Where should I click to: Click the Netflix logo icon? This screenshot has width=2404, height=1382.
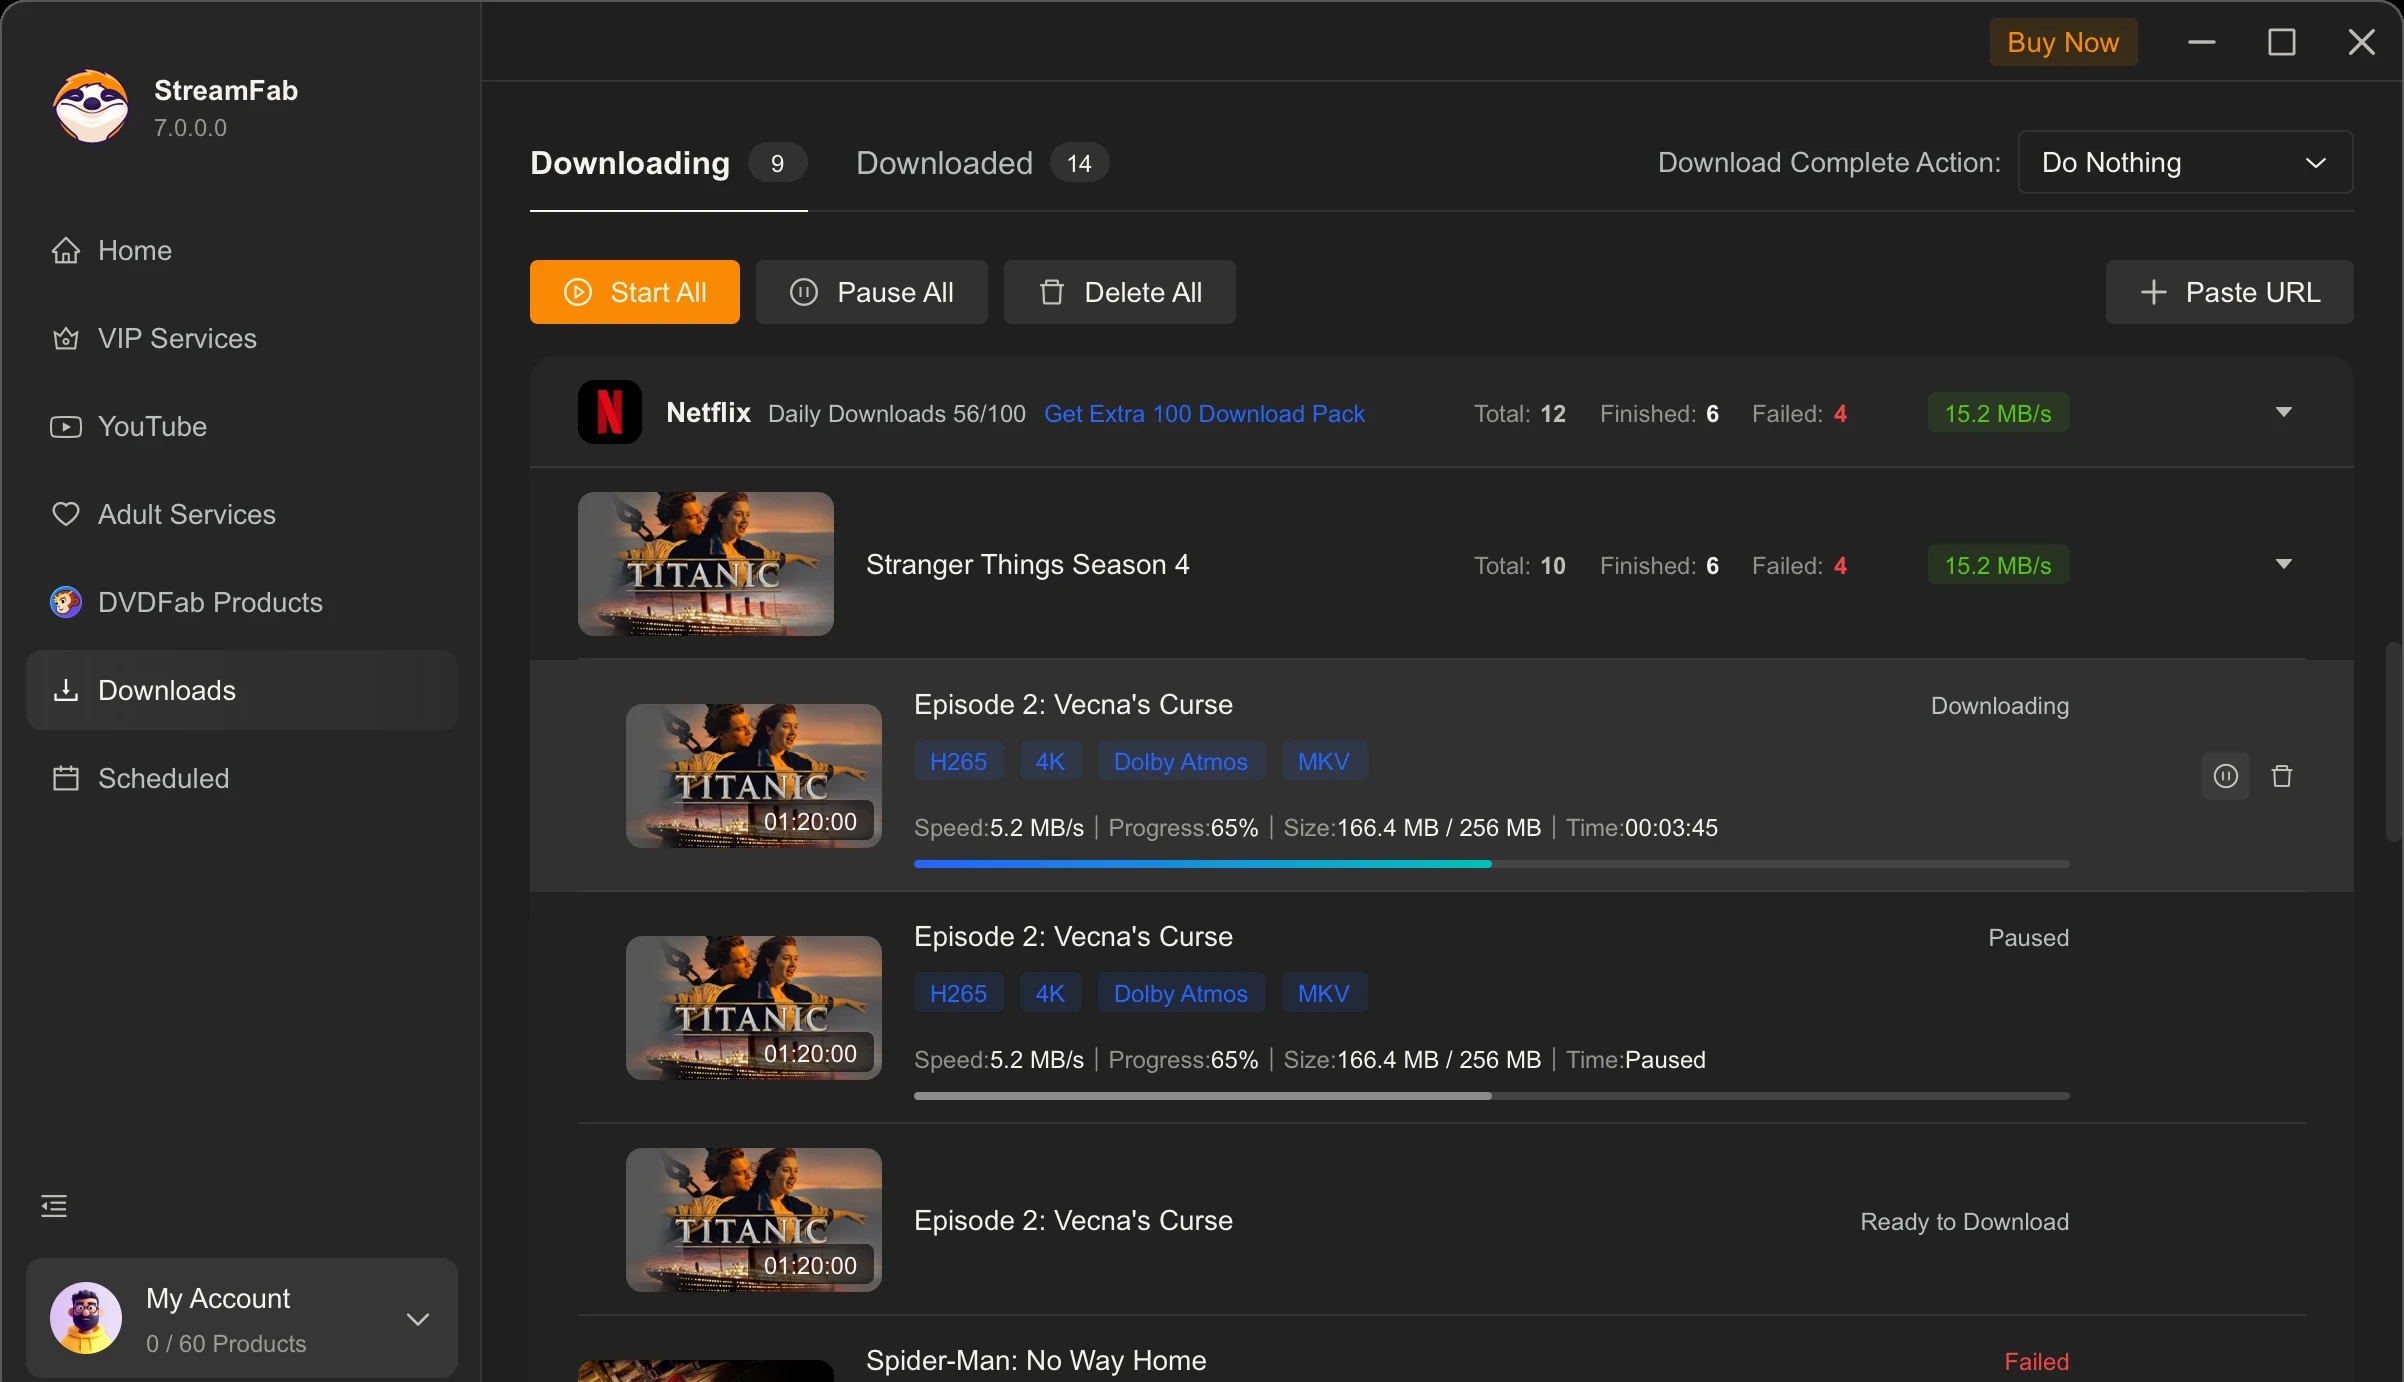point(610,412)
